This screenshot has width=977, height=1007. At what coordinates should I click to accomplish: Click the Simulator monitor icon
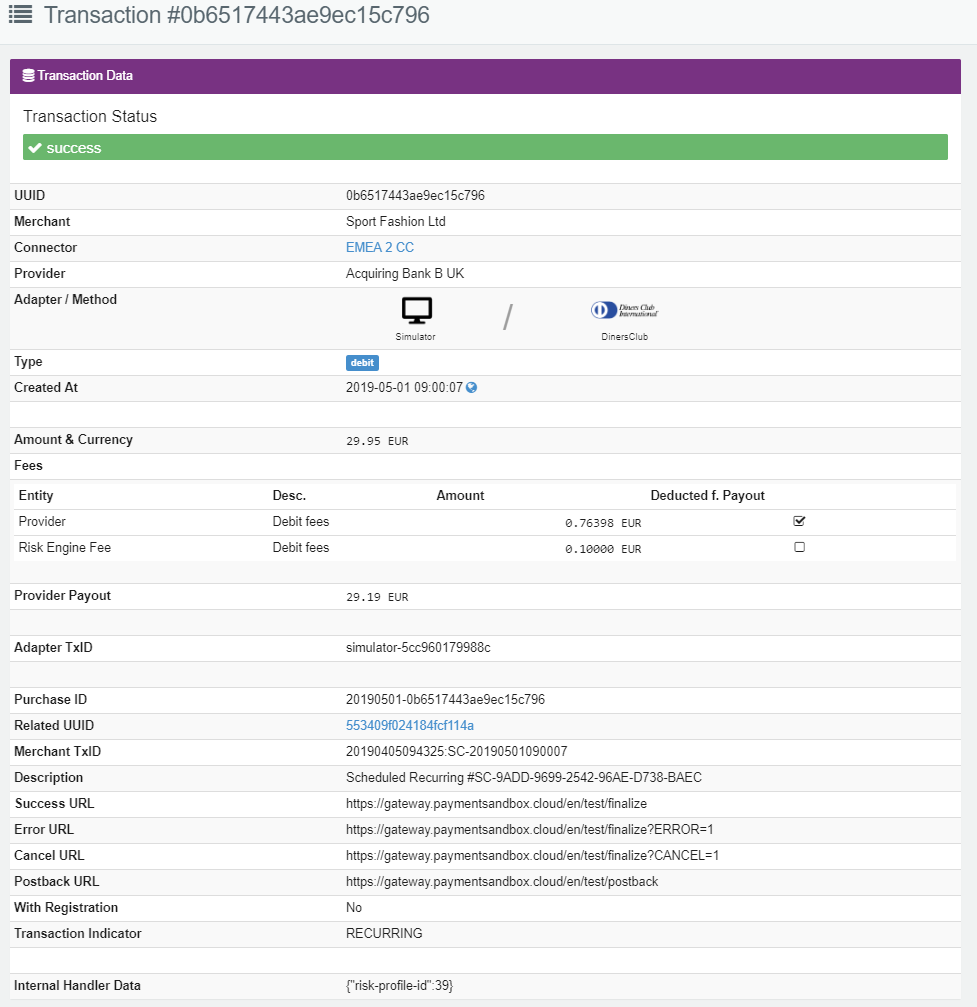pos(416,311)
